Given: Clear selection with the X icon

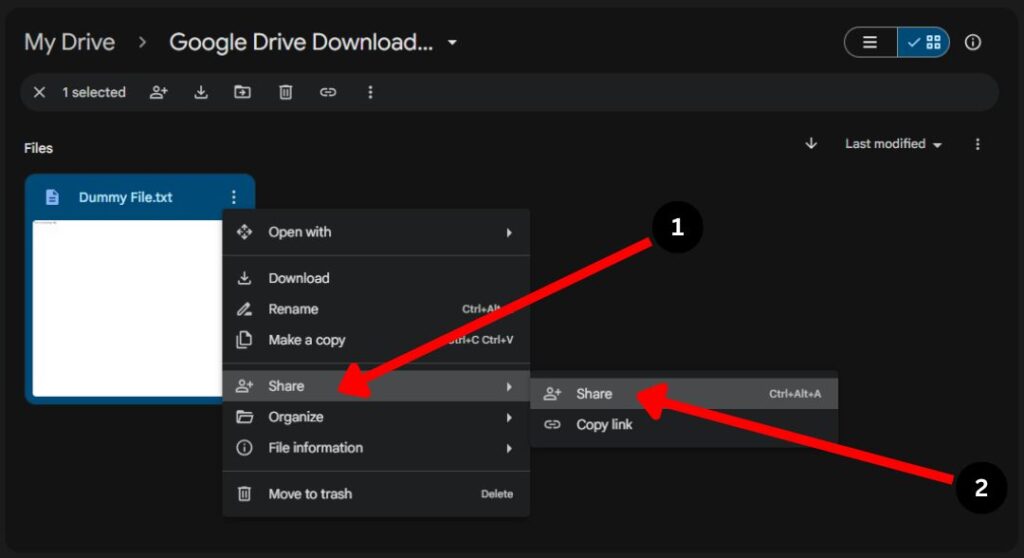Looking at the screenshot, I should [39, 92].
